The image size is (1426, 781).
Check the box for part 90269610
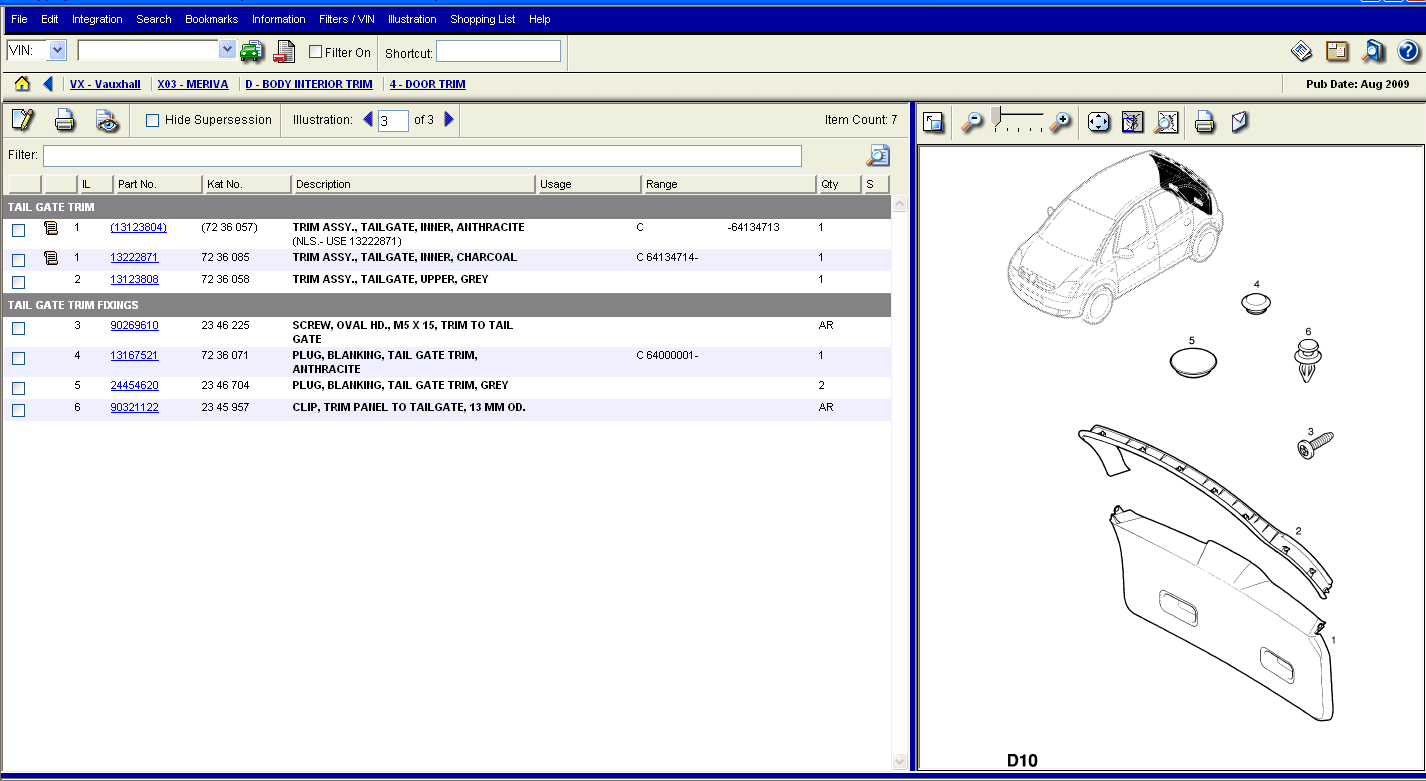(18, 328)
